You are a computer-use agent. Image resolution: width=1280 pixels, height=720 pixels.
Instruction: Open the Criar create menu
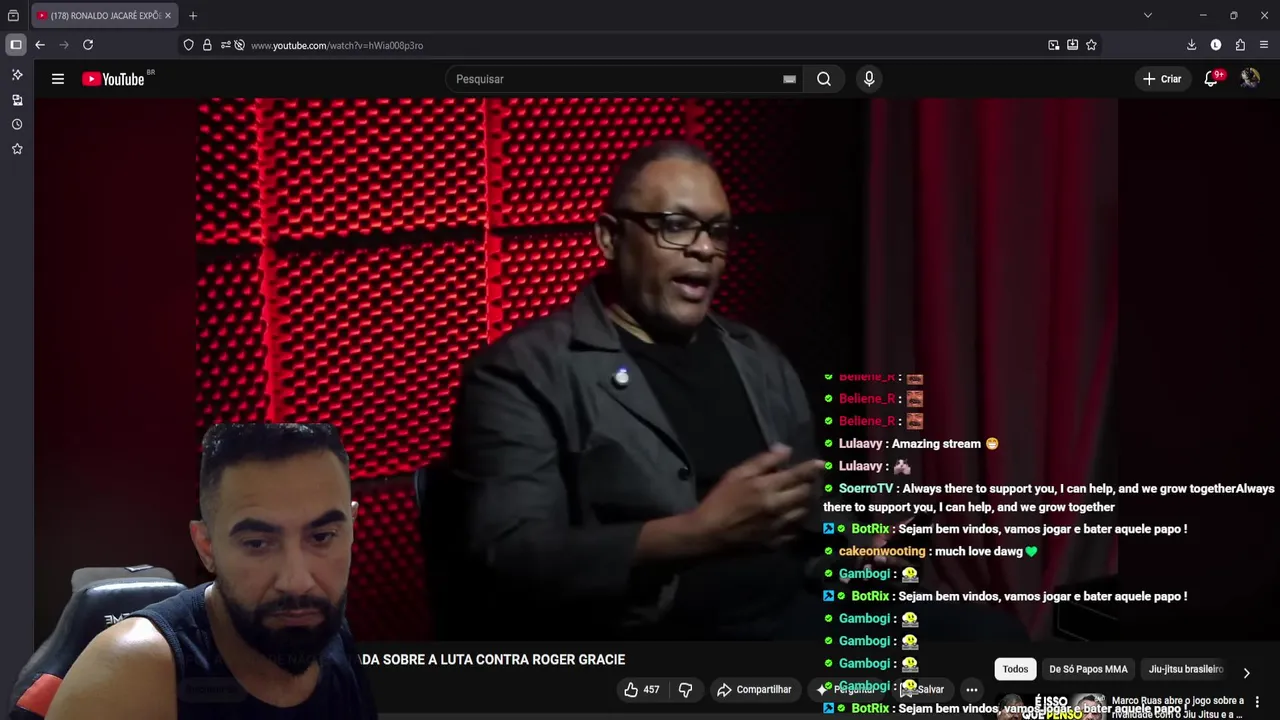click(1162, 79)
